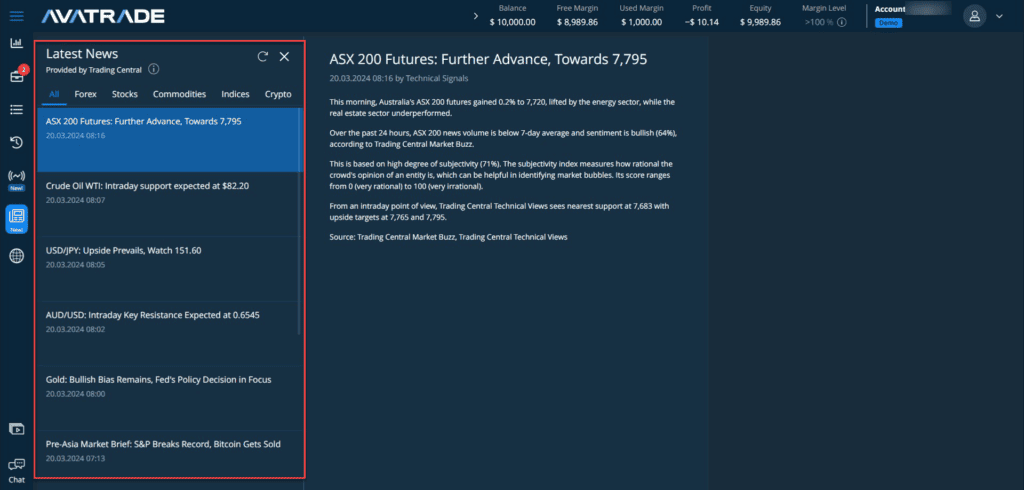This screenshot has height=490, width=1024.
Task: Open the portfolio briefcase icon with badge
Action: click(16, 76)
